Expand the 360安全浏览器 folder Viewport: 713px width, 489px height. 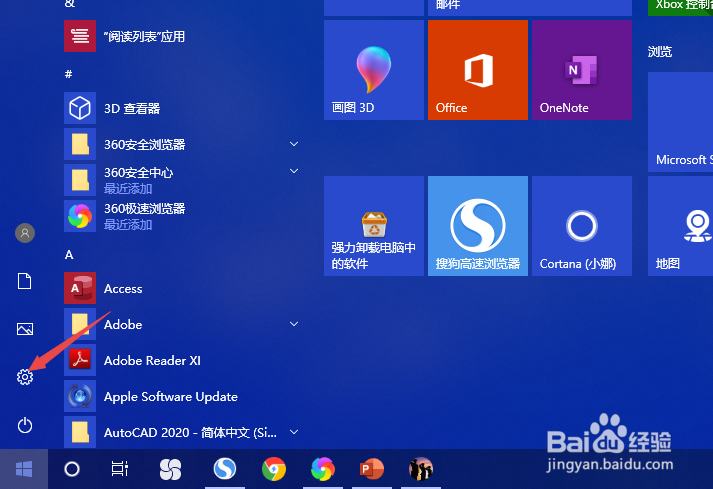coord(294,144)
